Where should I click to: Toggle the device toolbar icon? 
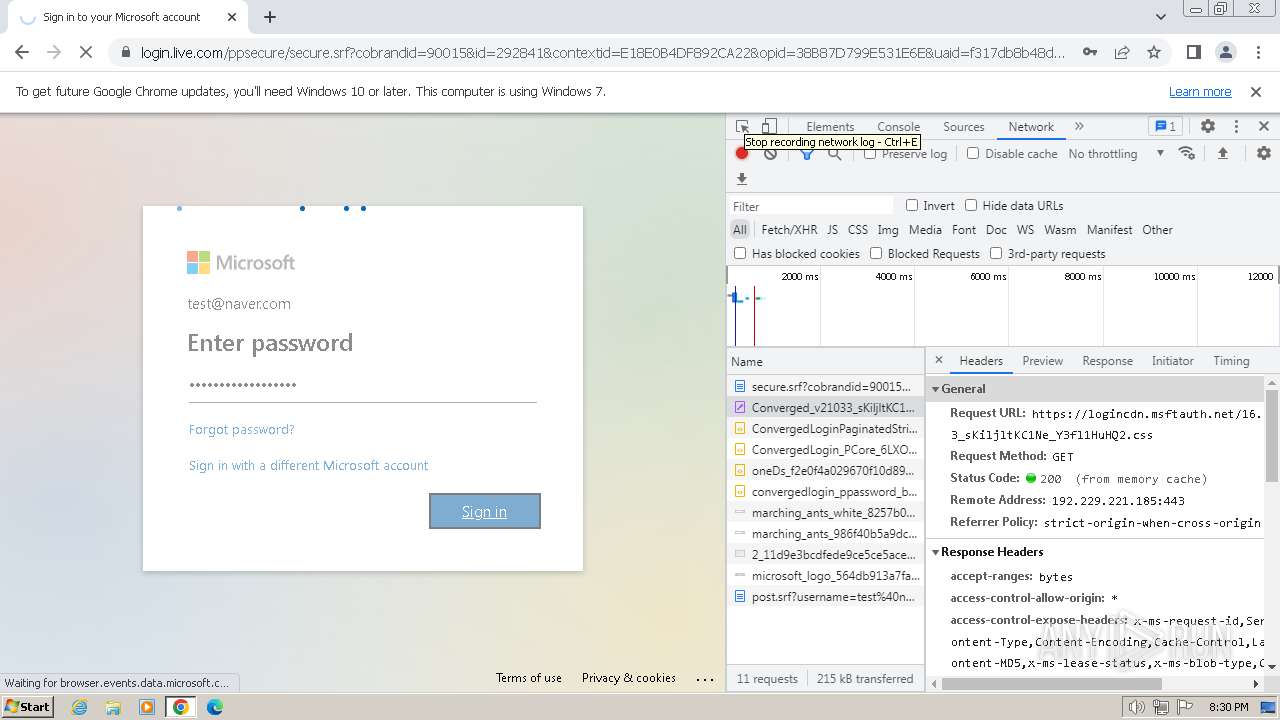769,127
